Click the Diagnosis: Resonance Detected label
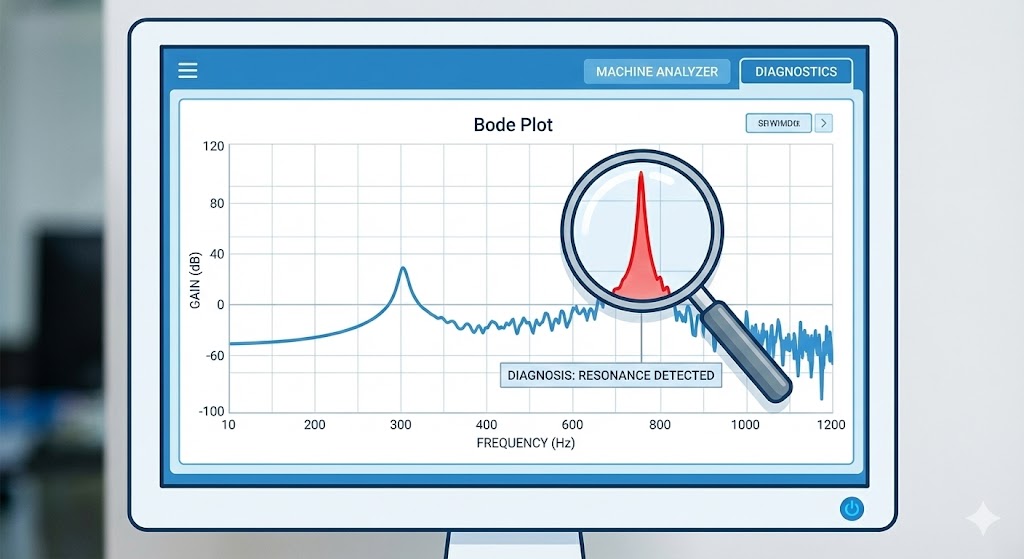Screen dimensions: 1024x559 (x=610, y=376)
